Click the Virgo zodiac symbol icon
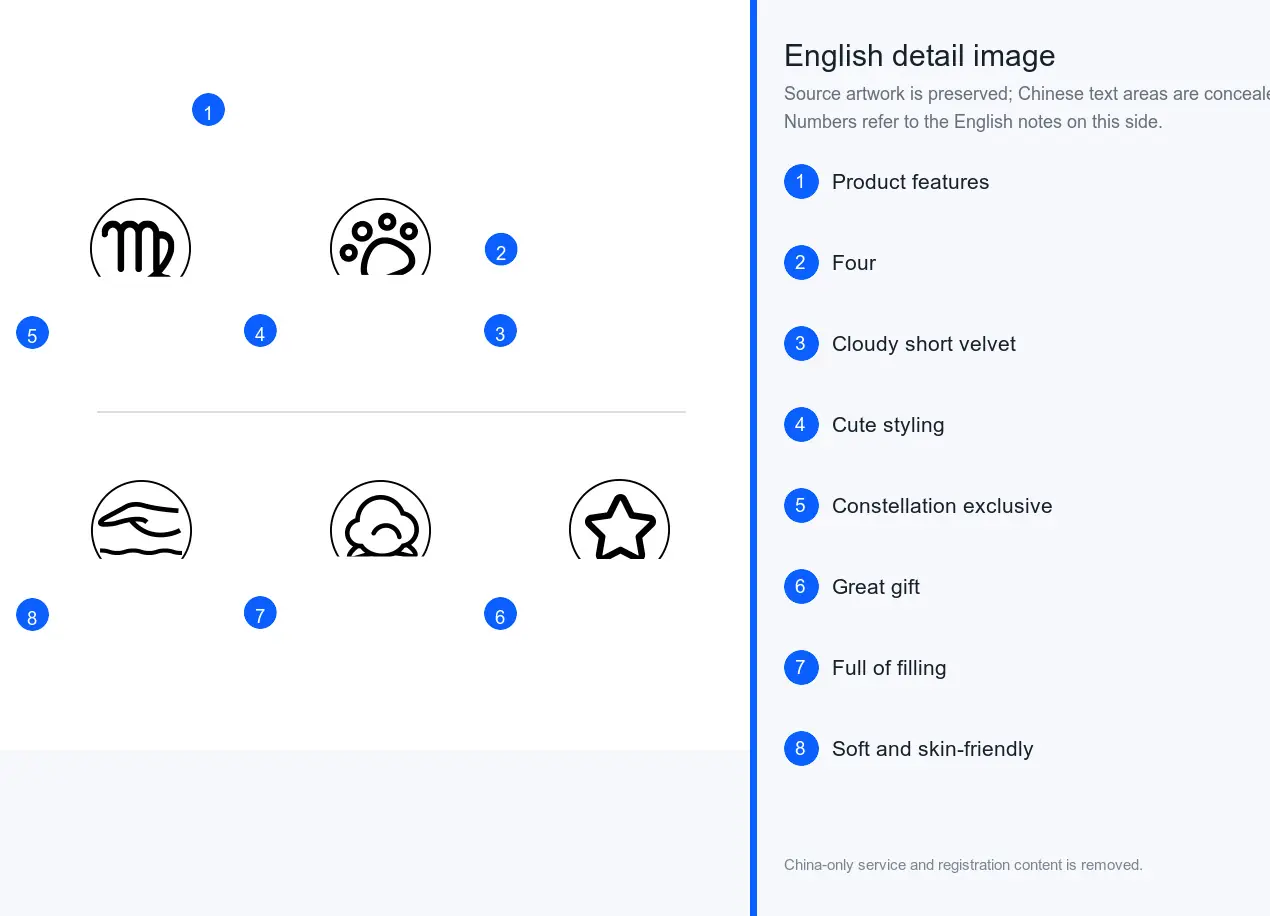 [140, 237]
